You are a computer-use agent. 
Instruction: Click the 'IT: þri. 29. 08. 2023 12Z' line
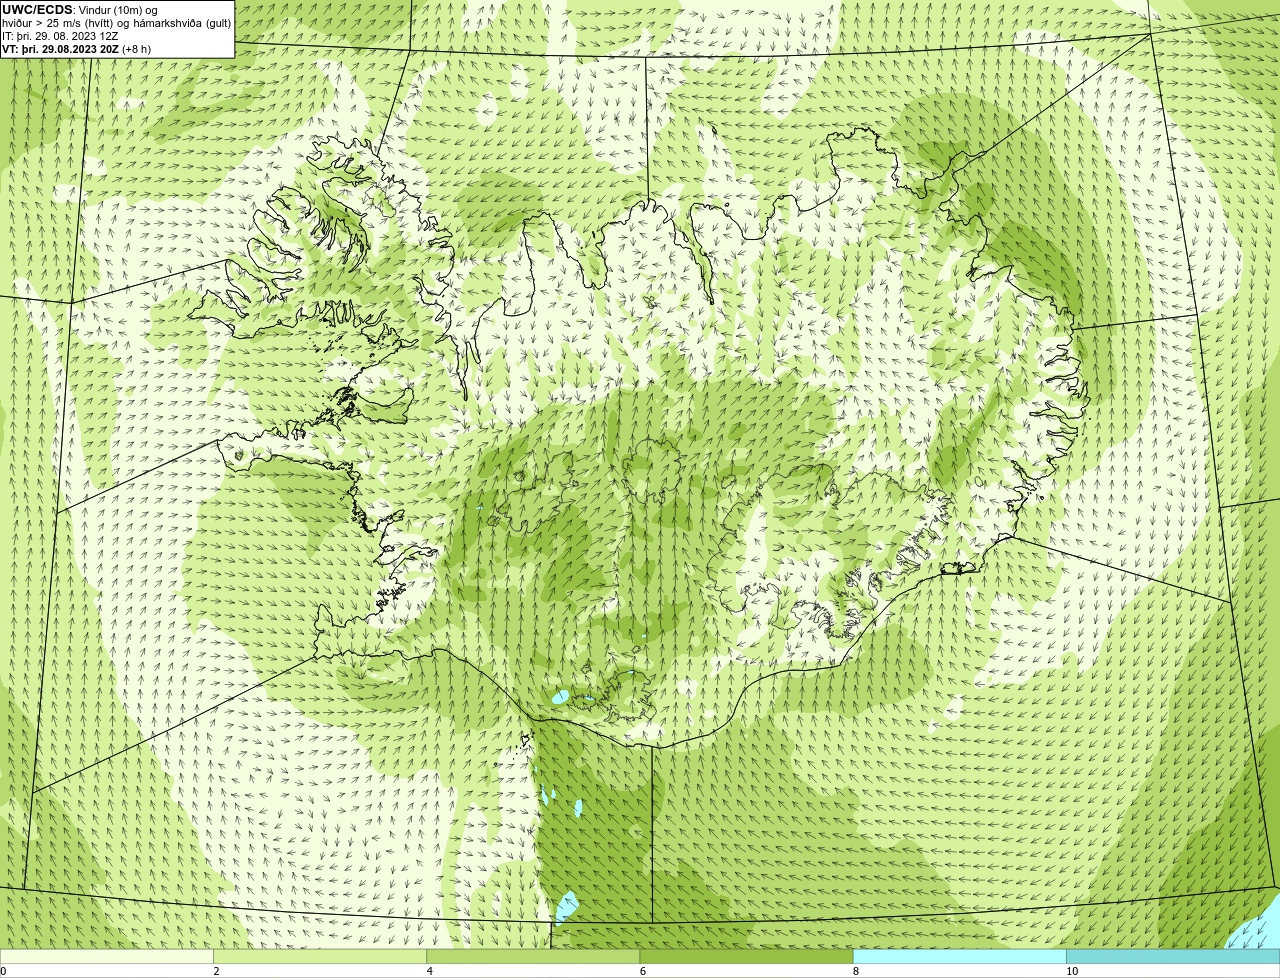[60, 36]
